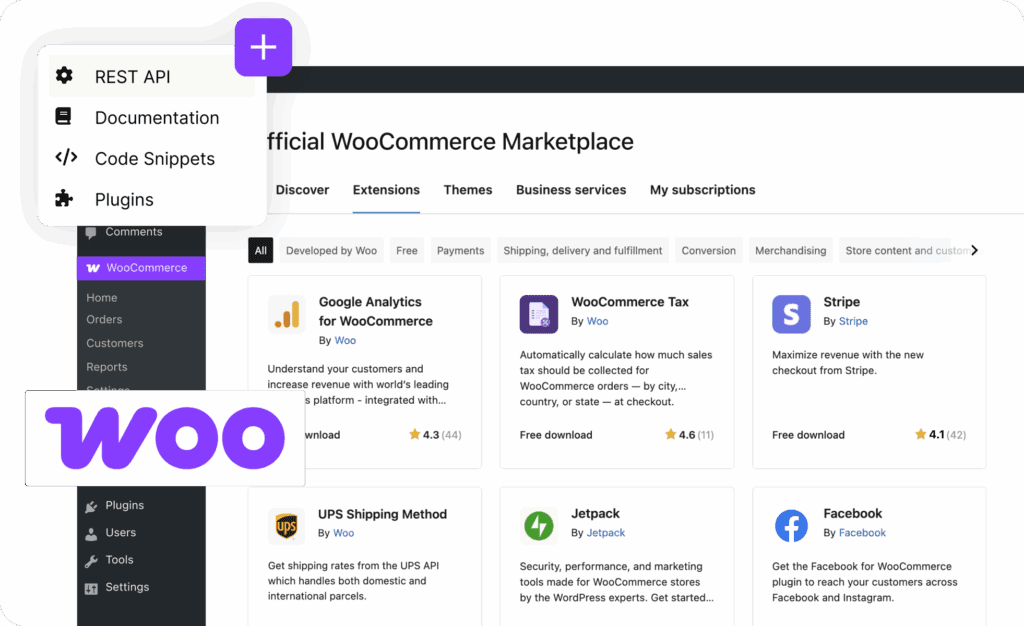The image size is (1024, 626).
Task: Filter by Developed by Woo
Action: click(331, 251)
